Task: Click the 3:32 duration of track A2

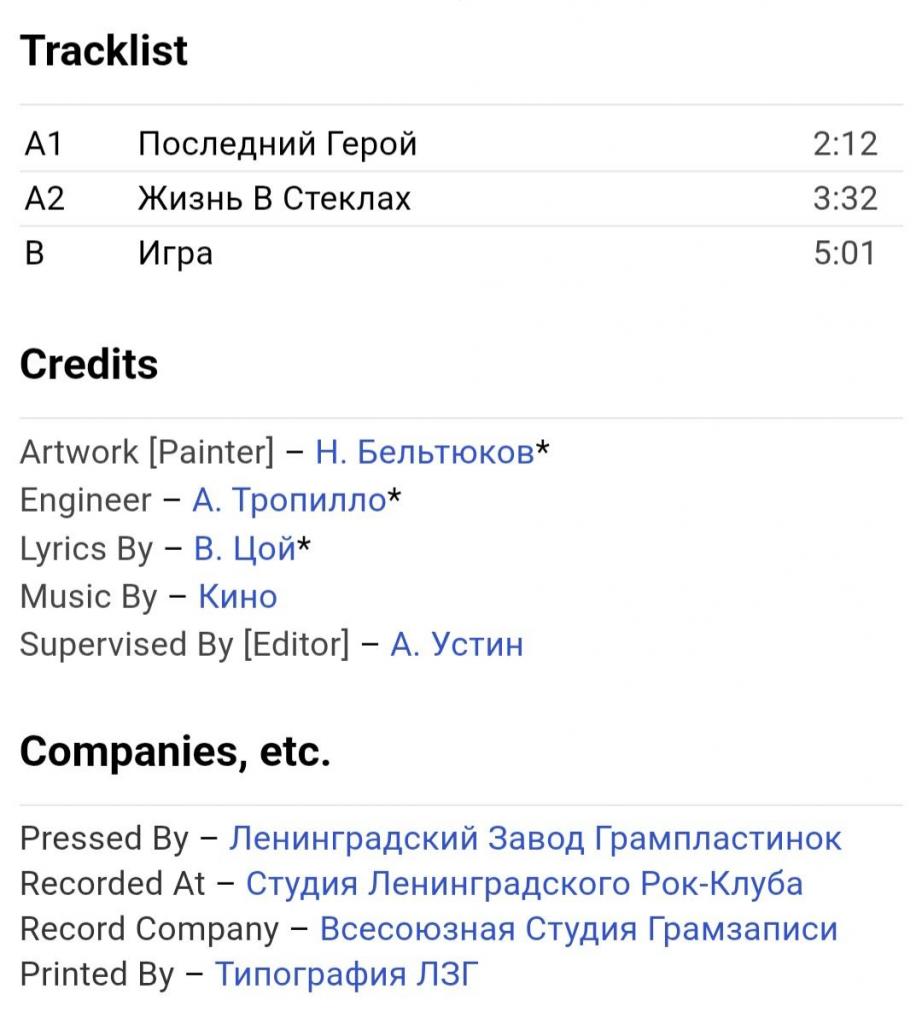Action: pyautogui.click(x=845, y=199)
